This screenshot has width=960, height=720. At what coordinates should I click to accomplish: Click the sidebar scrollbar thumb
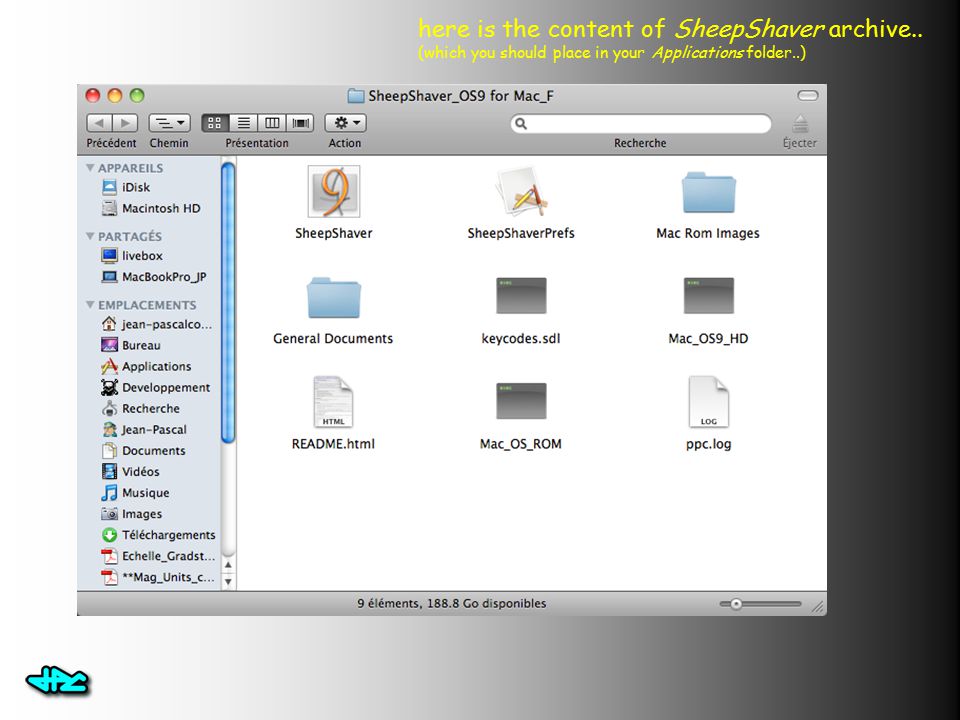(x=228, y=302)
